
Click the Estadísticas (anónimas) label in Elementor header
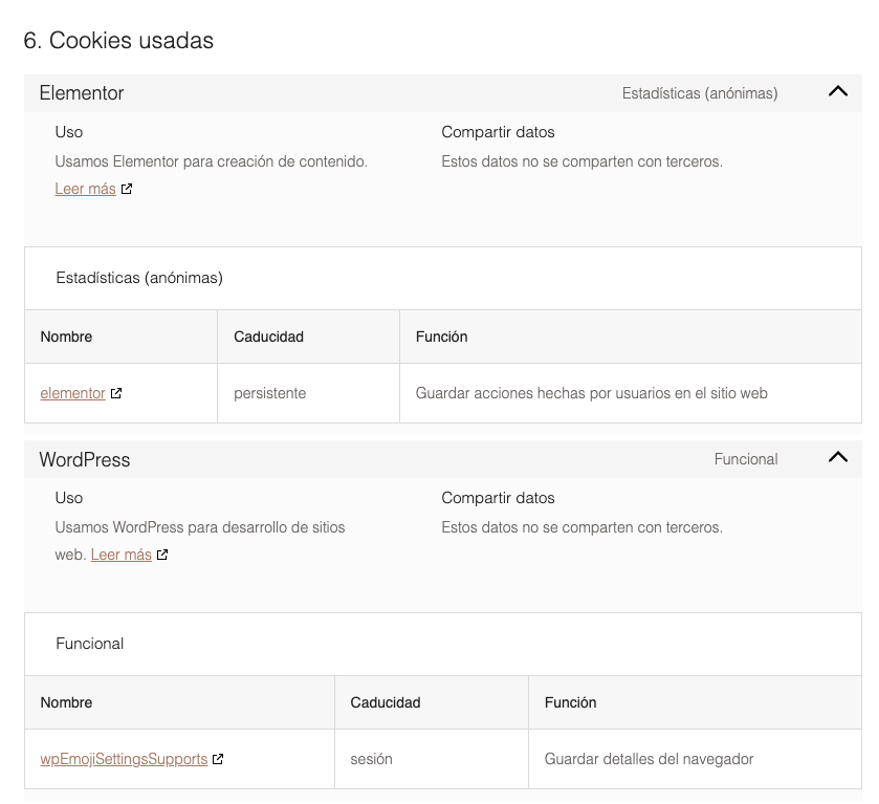point(700,93)
